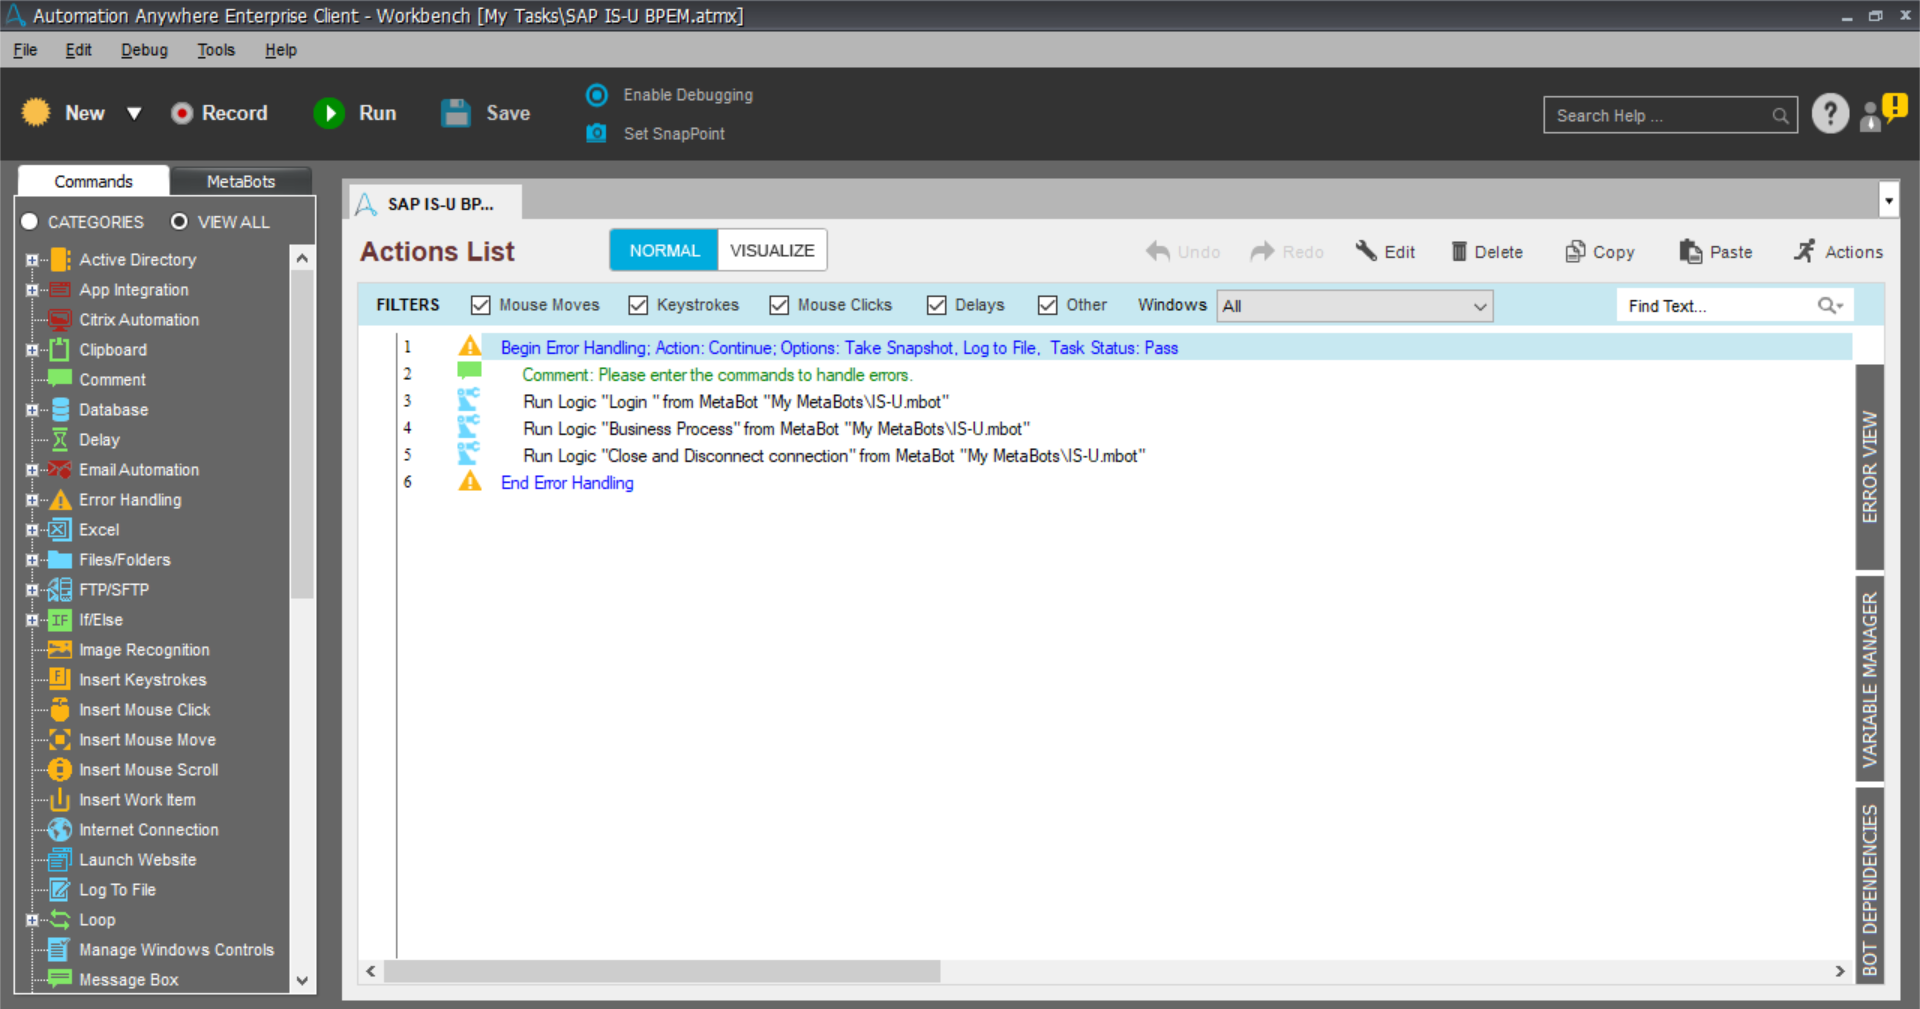Screen dimensions: 1920x1009
Task: Switch to the MetaBots tab
Action: point(241,181)
